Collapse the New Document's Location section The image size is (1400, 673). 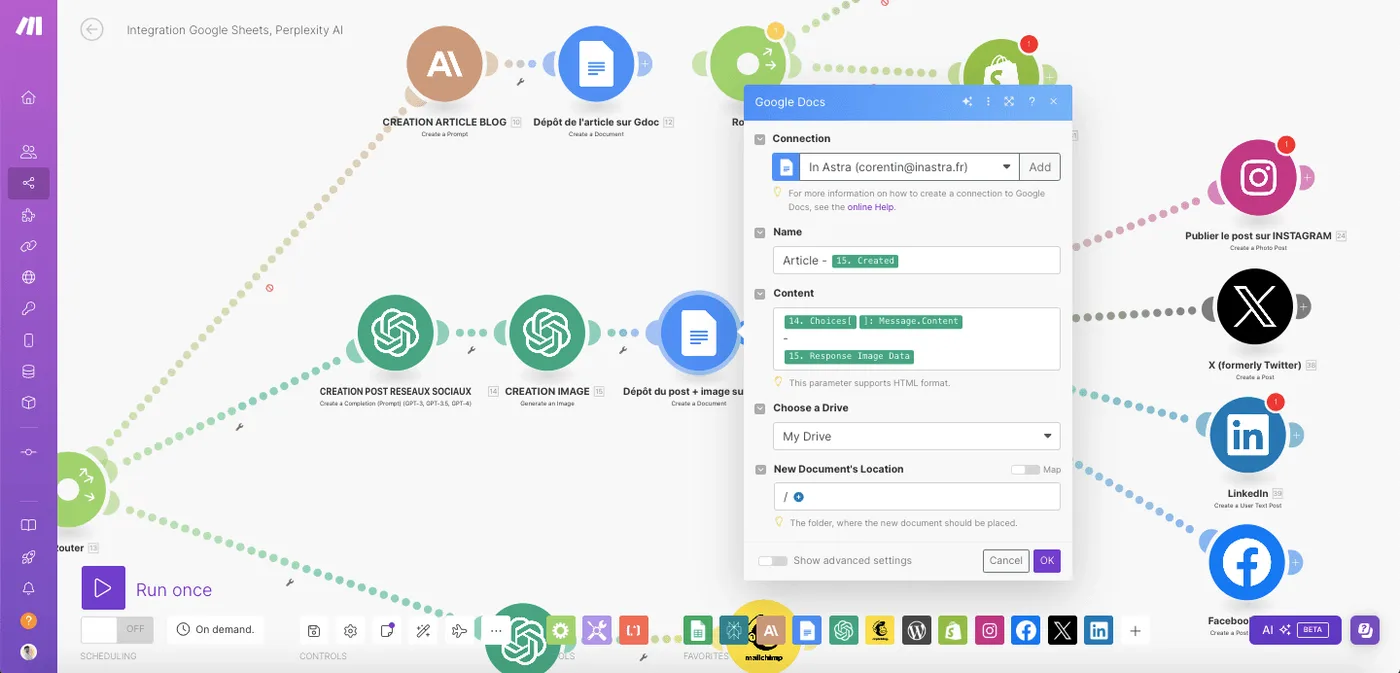coord(760,469)
